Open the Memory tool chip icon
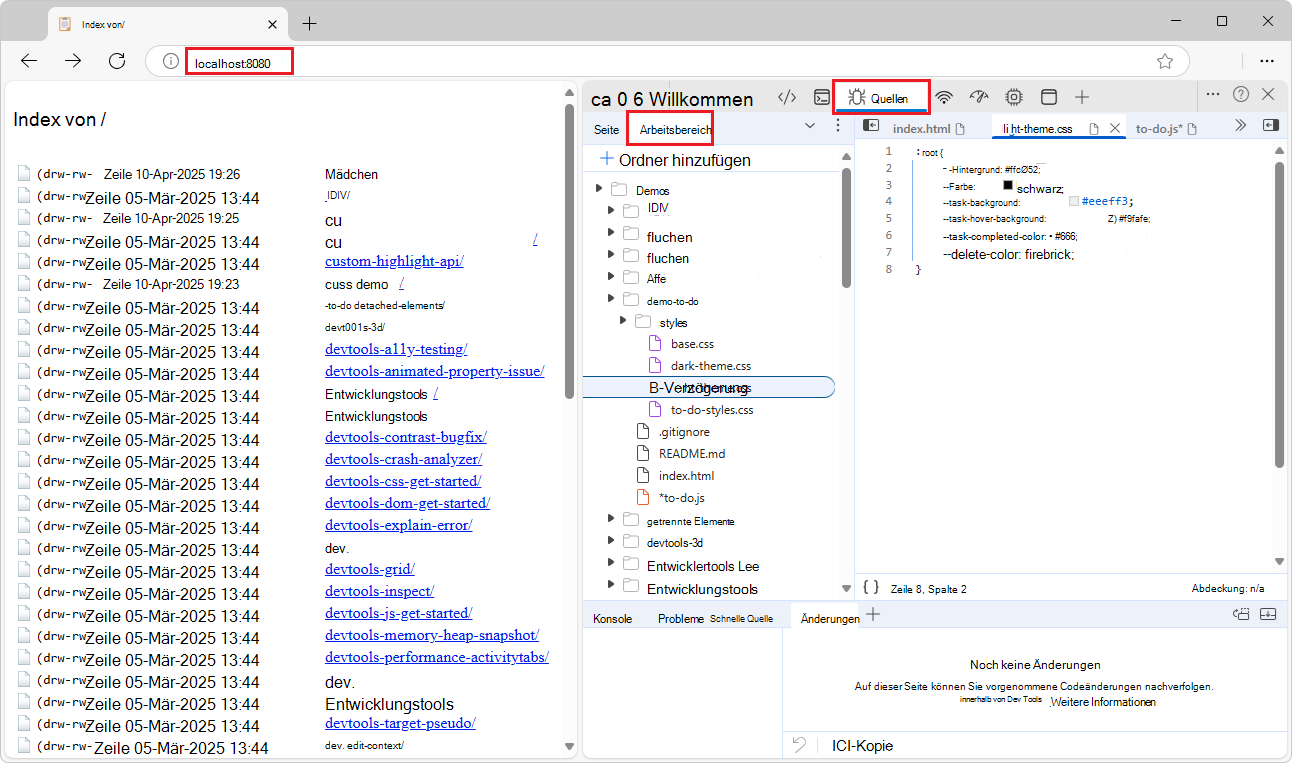 pos(1013,97)
